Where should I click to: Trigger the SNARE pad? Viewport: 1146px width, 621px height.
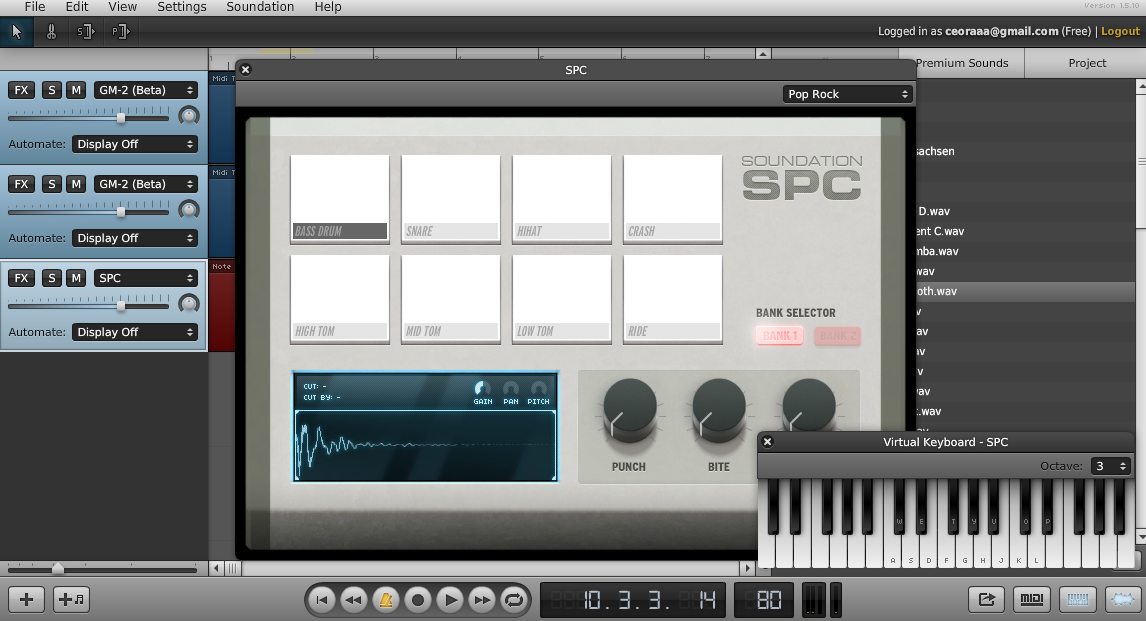451,198
